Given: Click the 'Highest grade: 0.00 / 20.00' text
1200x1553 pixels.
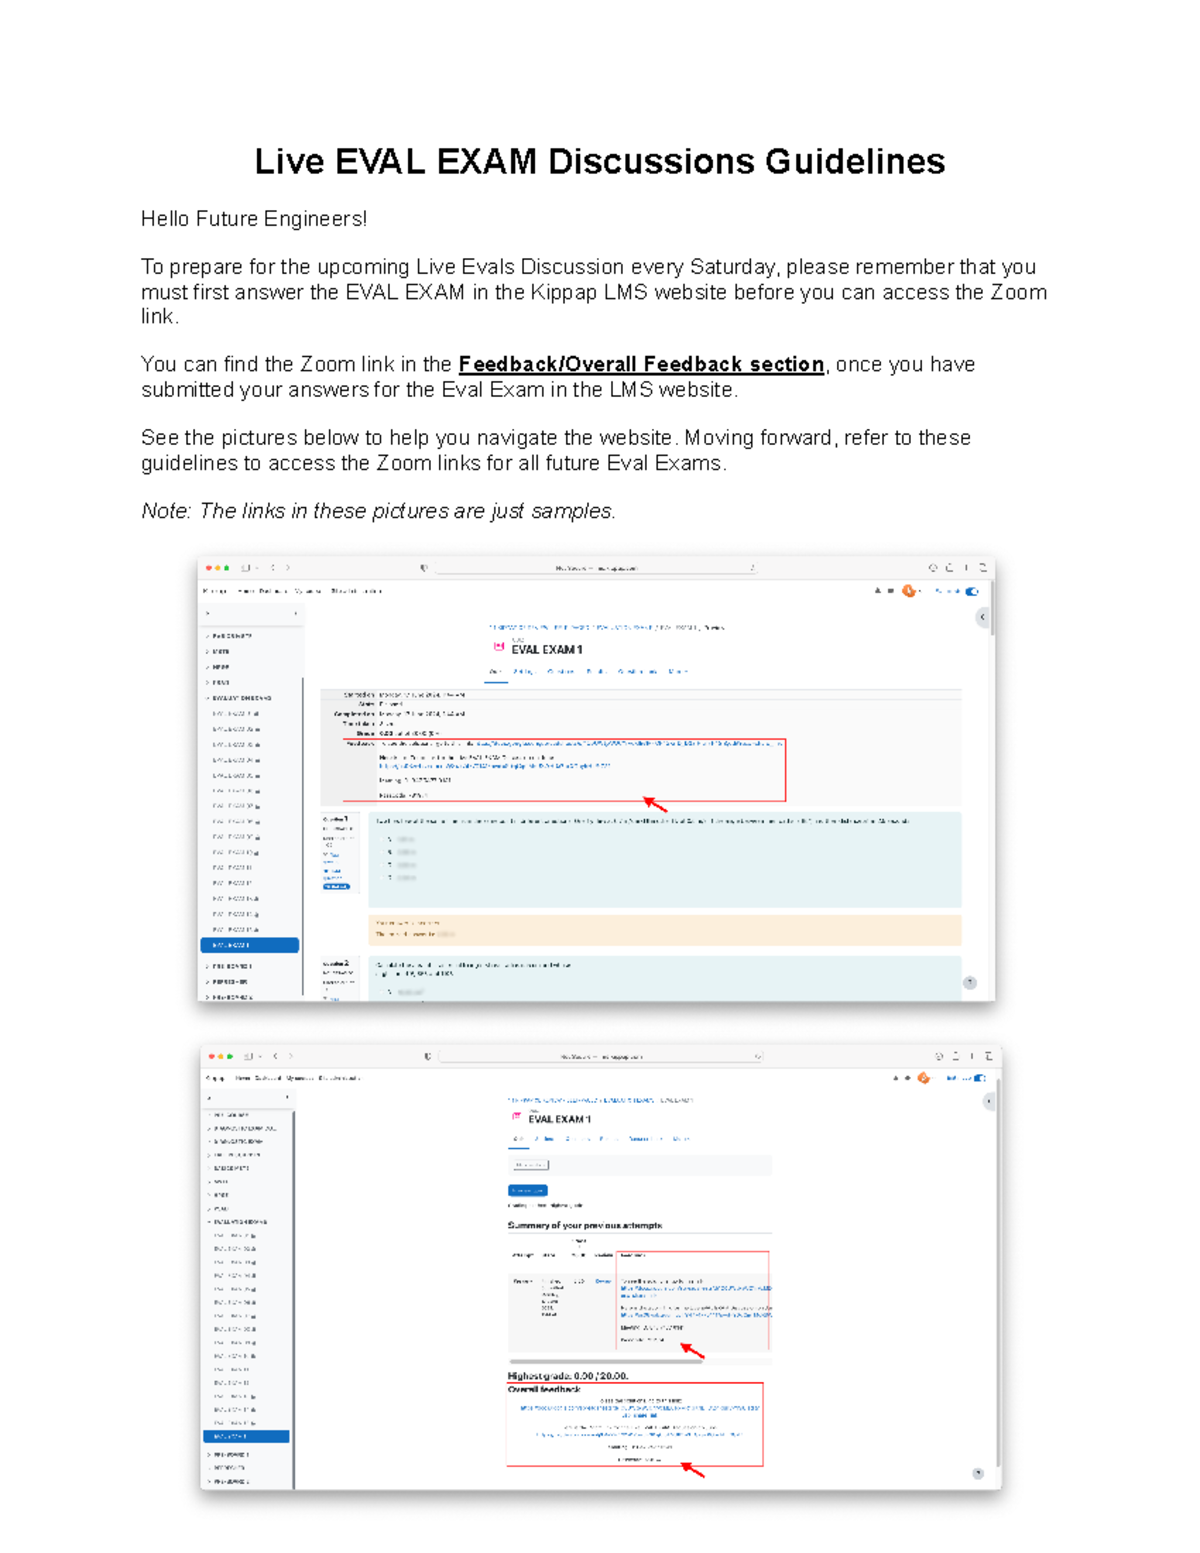Looking at the screenshot, I should 568,1376.
